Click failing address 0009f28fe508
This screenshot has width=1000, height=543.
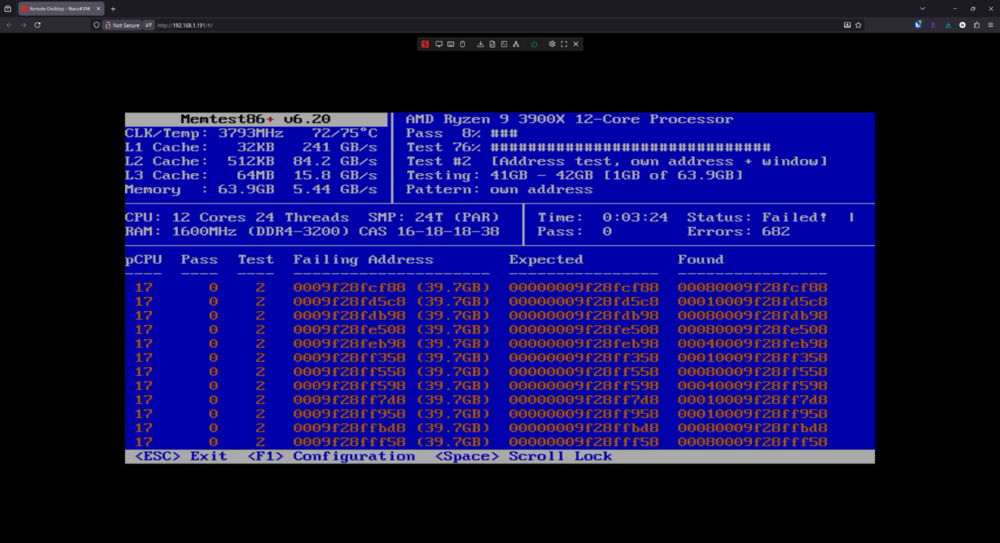pos(349,330)
